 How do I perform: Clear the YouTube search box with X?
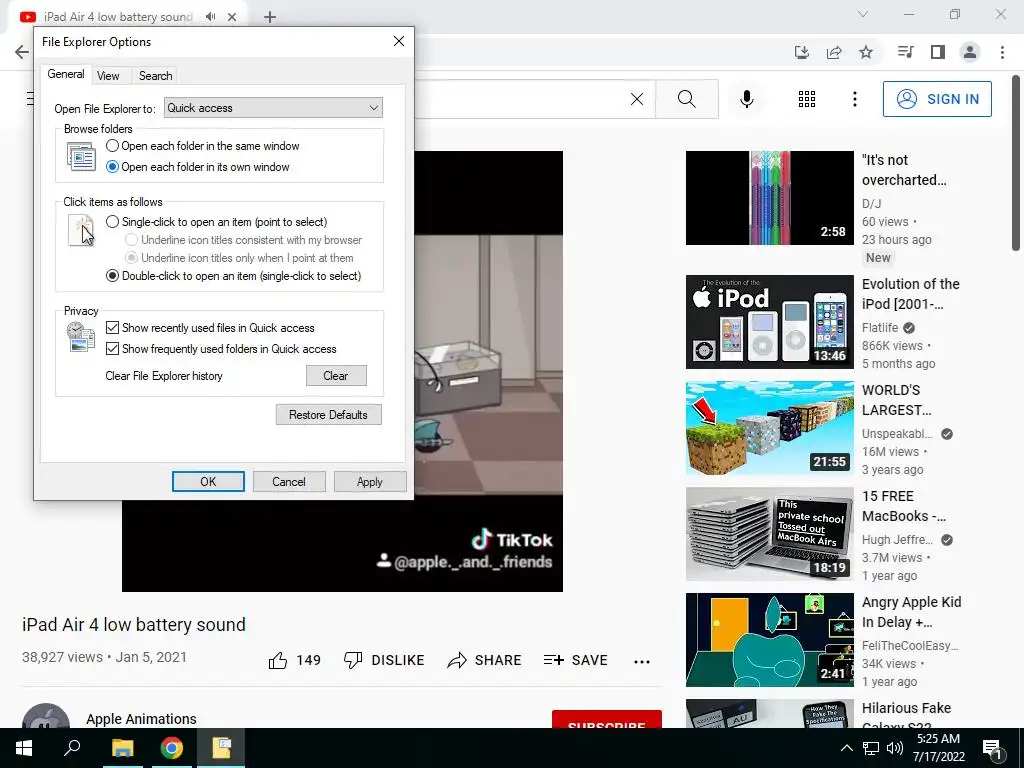tap(637, 99)
